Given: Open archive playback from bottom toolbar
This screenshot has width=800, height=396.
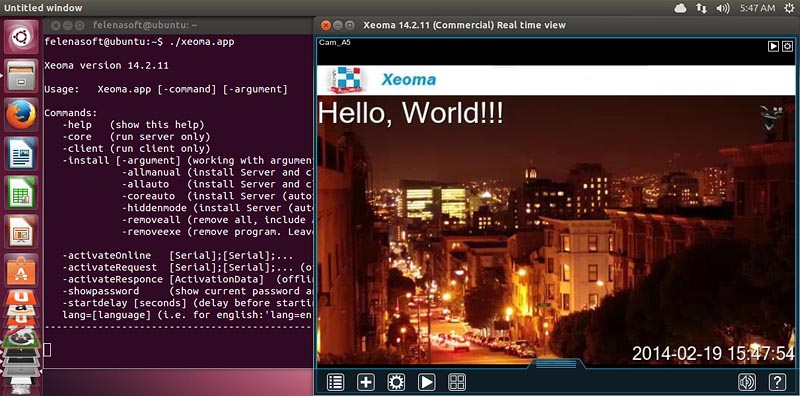Looking at the screenshot, I should (x=427, y=382).
